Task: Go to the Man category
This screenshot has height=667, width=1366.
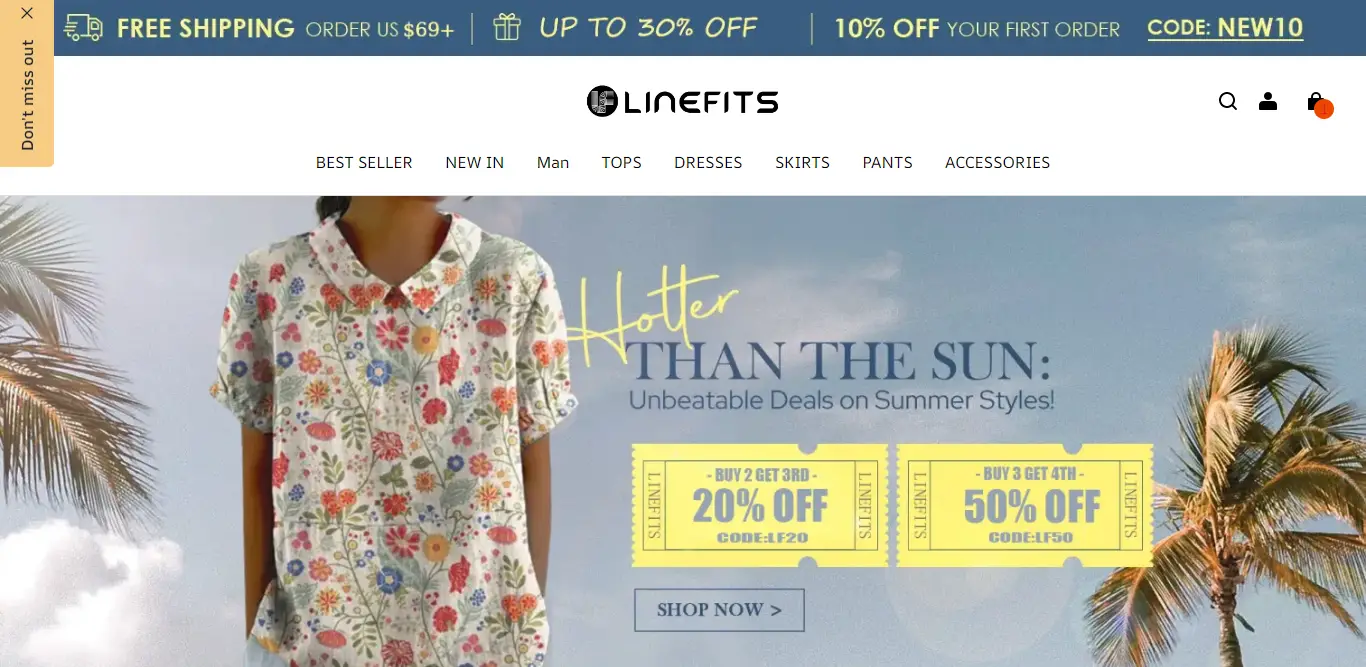Action: pos(553,162)
